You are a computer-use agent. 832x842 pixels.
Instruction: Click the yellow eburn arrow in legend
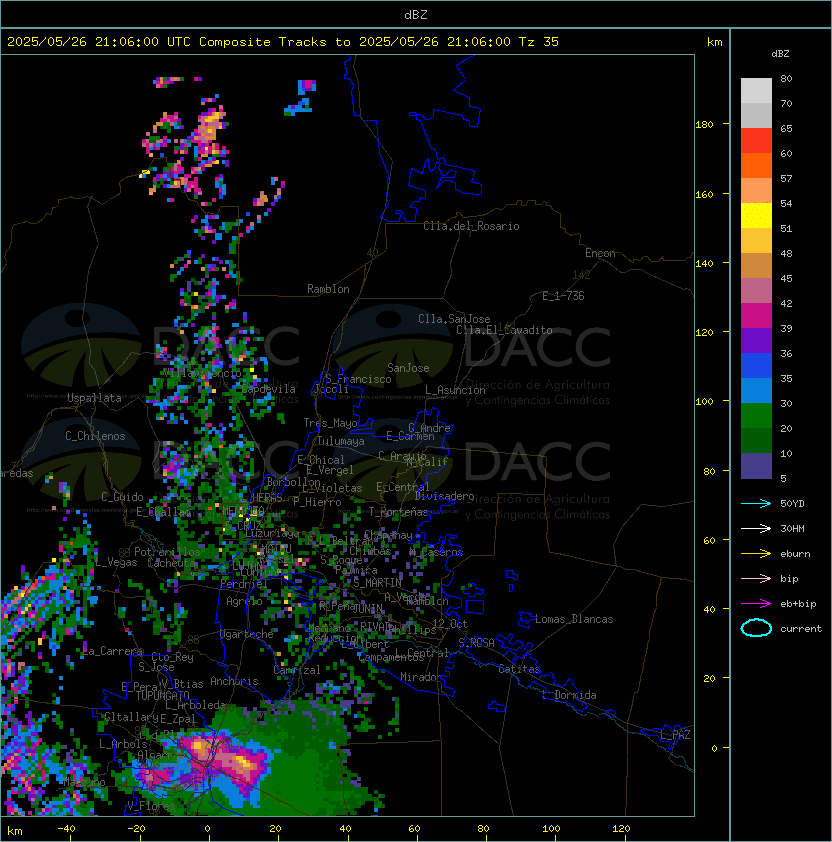click(x=756, y=554)
